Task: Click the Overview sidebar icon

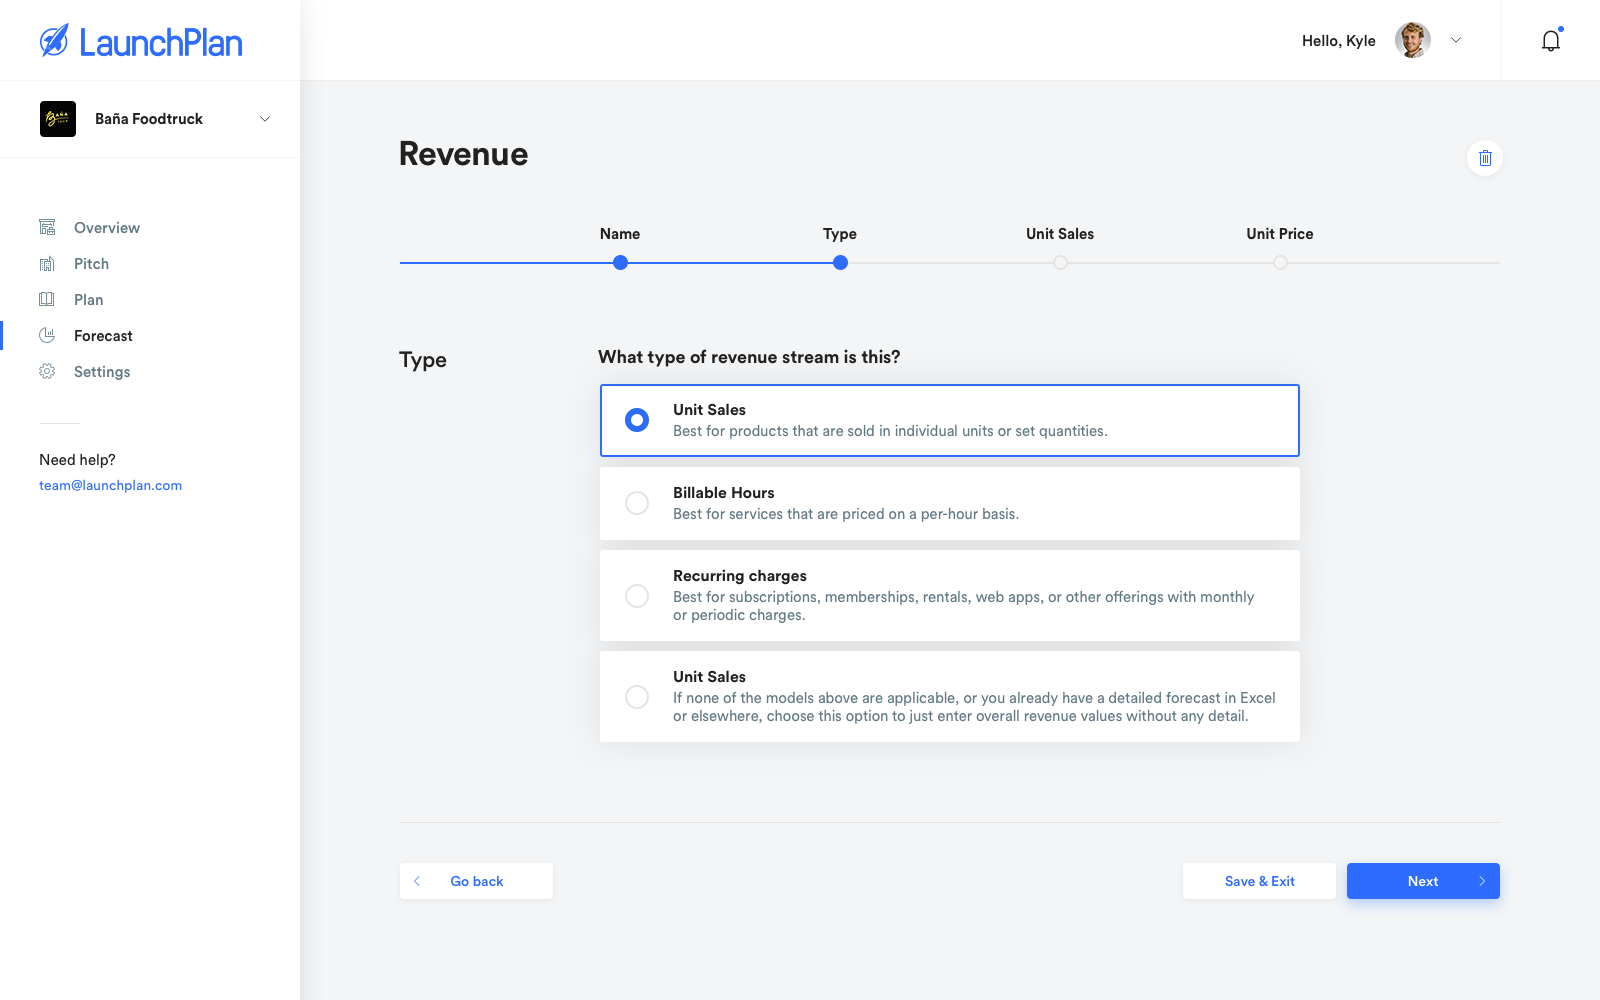Action: coord(47,227)
